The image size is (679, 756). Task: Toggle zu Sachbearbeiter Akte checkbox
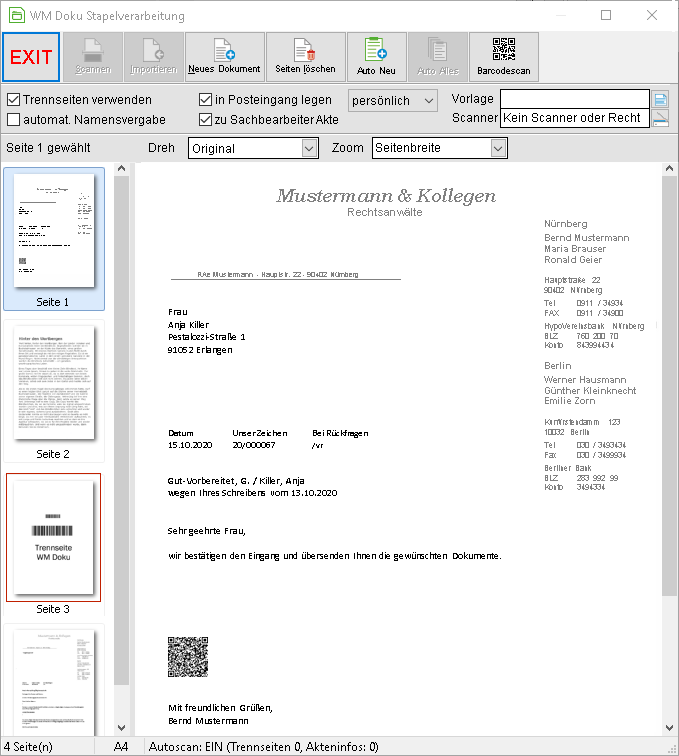point(205,120)
